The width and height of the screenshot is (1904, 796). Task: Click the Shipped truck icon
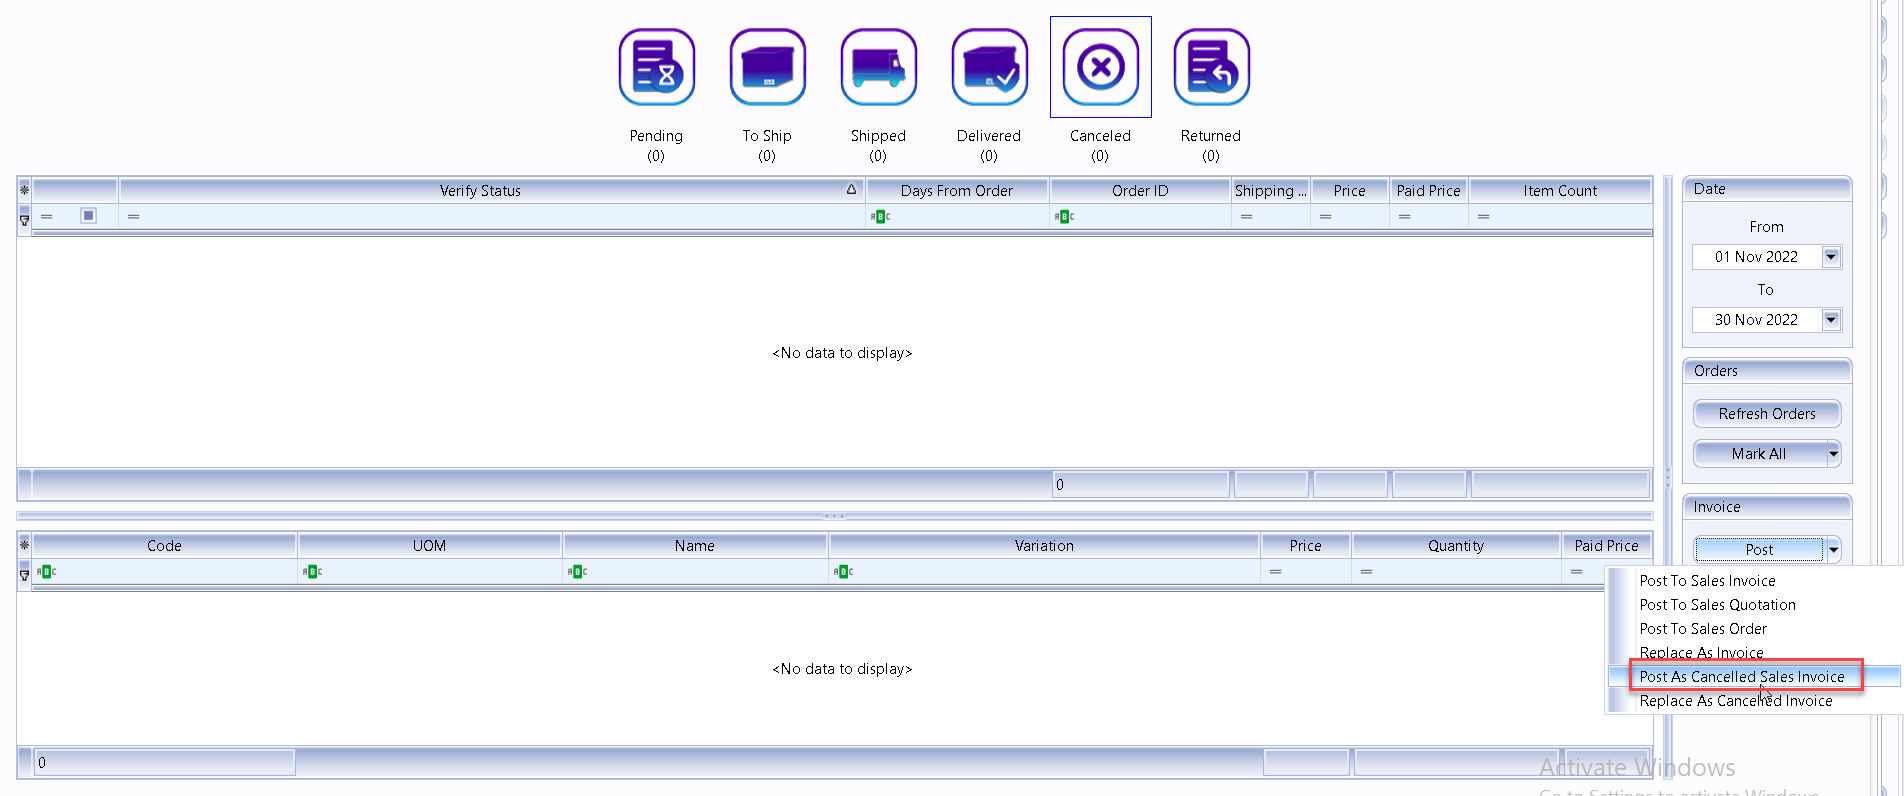(878, 68)
